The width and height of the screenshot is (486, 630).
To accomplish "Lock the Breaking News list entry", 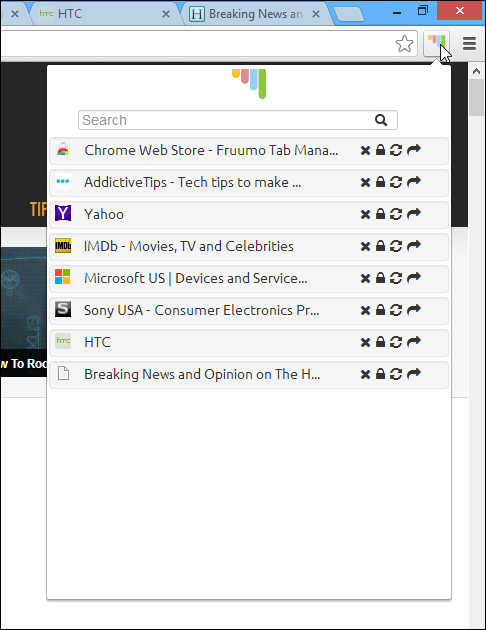I will pyautogui.click(x=380, y=374).
